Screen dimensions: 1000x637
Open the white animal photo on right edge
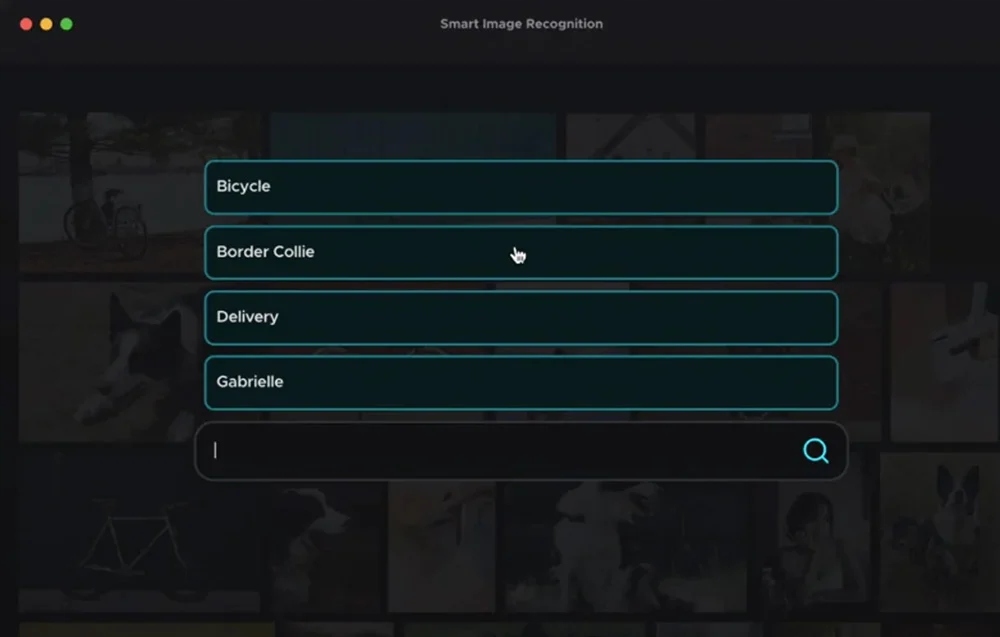(x=945, y=362)
